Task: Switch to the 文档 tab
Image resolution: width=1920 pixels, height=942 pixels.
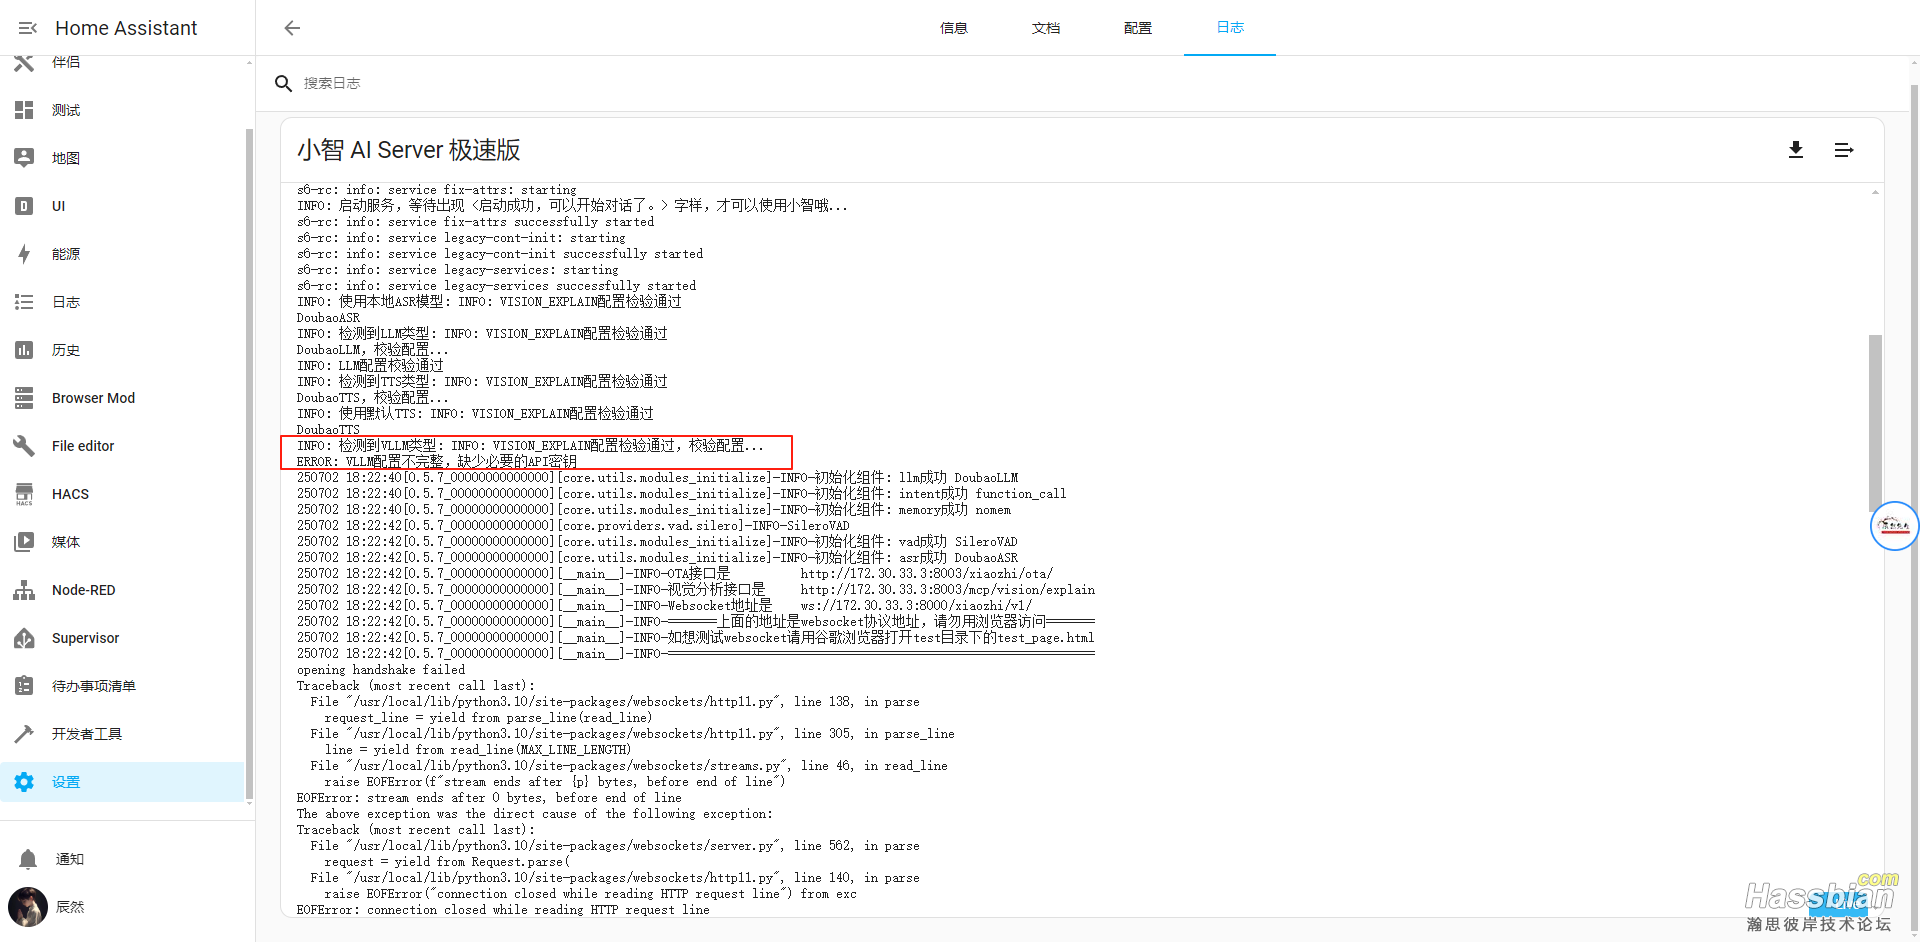Action: click(x=1046, y=28)
